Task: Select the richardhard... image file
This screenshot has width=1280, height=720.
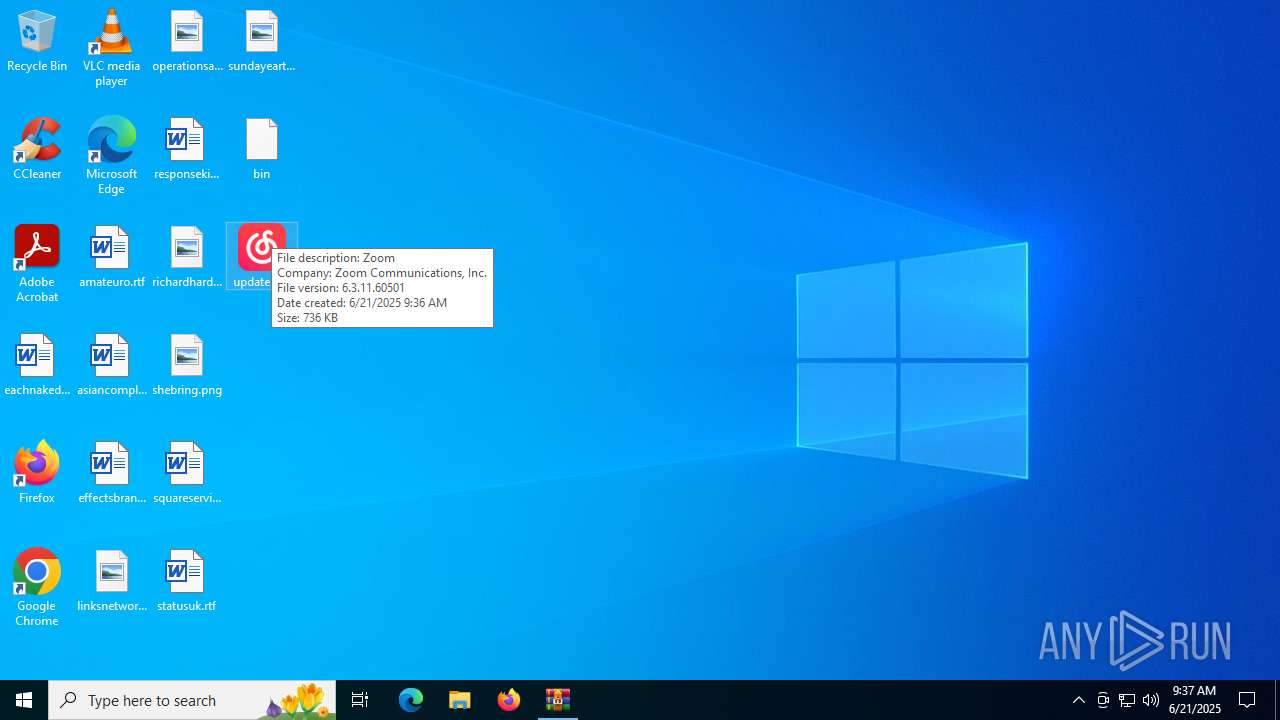Action: pos(187,258)
